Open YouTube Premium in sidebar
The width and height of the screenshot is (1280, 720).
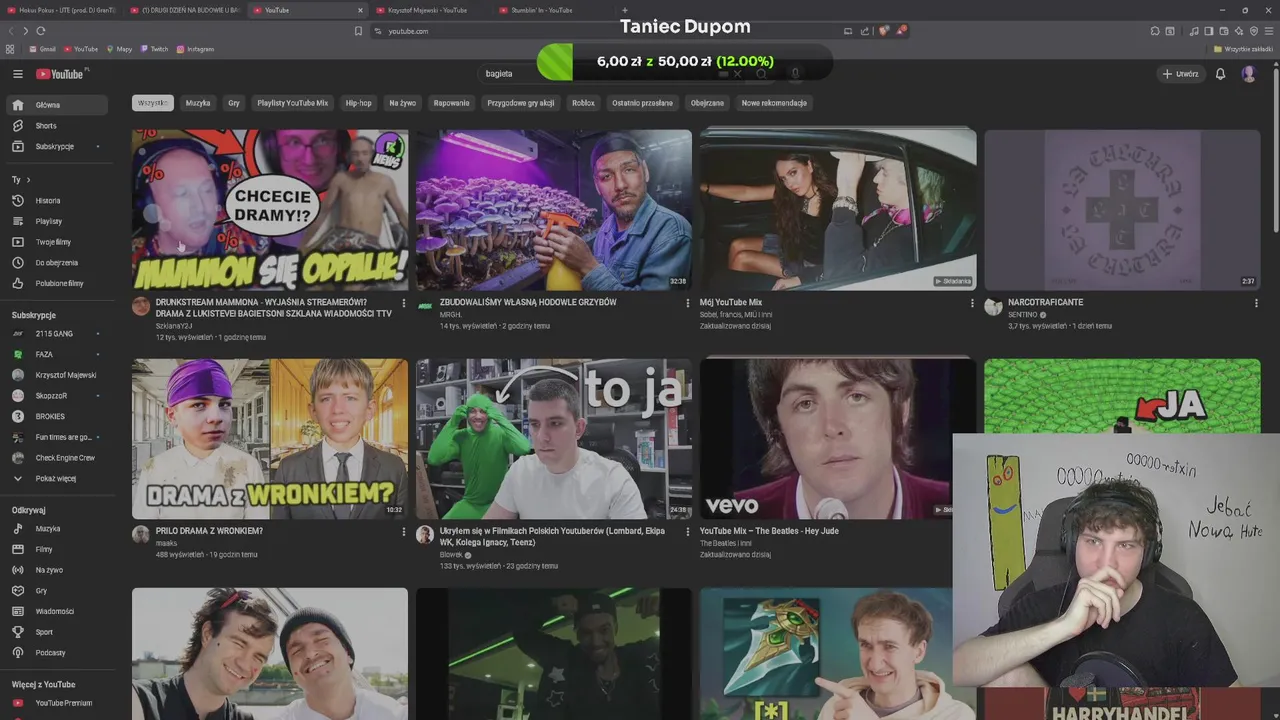point(56,703)
